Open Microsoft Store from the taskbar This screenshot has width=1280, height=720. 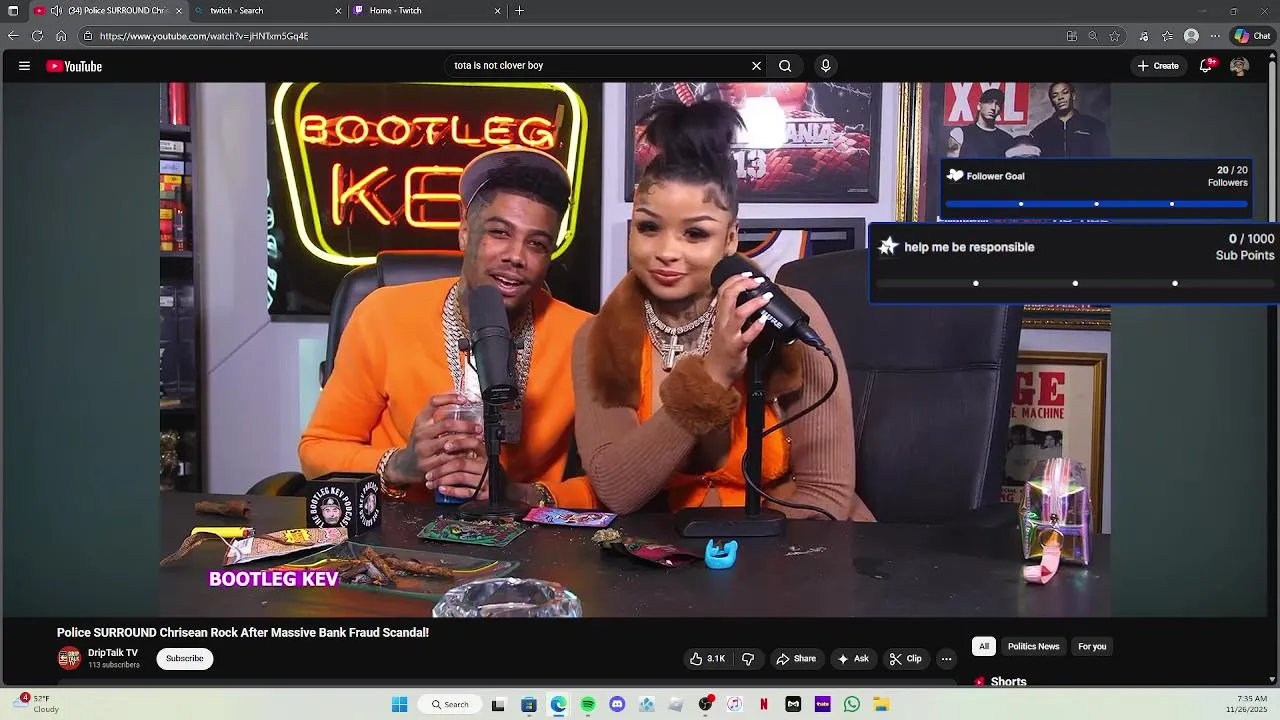(x=529, y=705)
